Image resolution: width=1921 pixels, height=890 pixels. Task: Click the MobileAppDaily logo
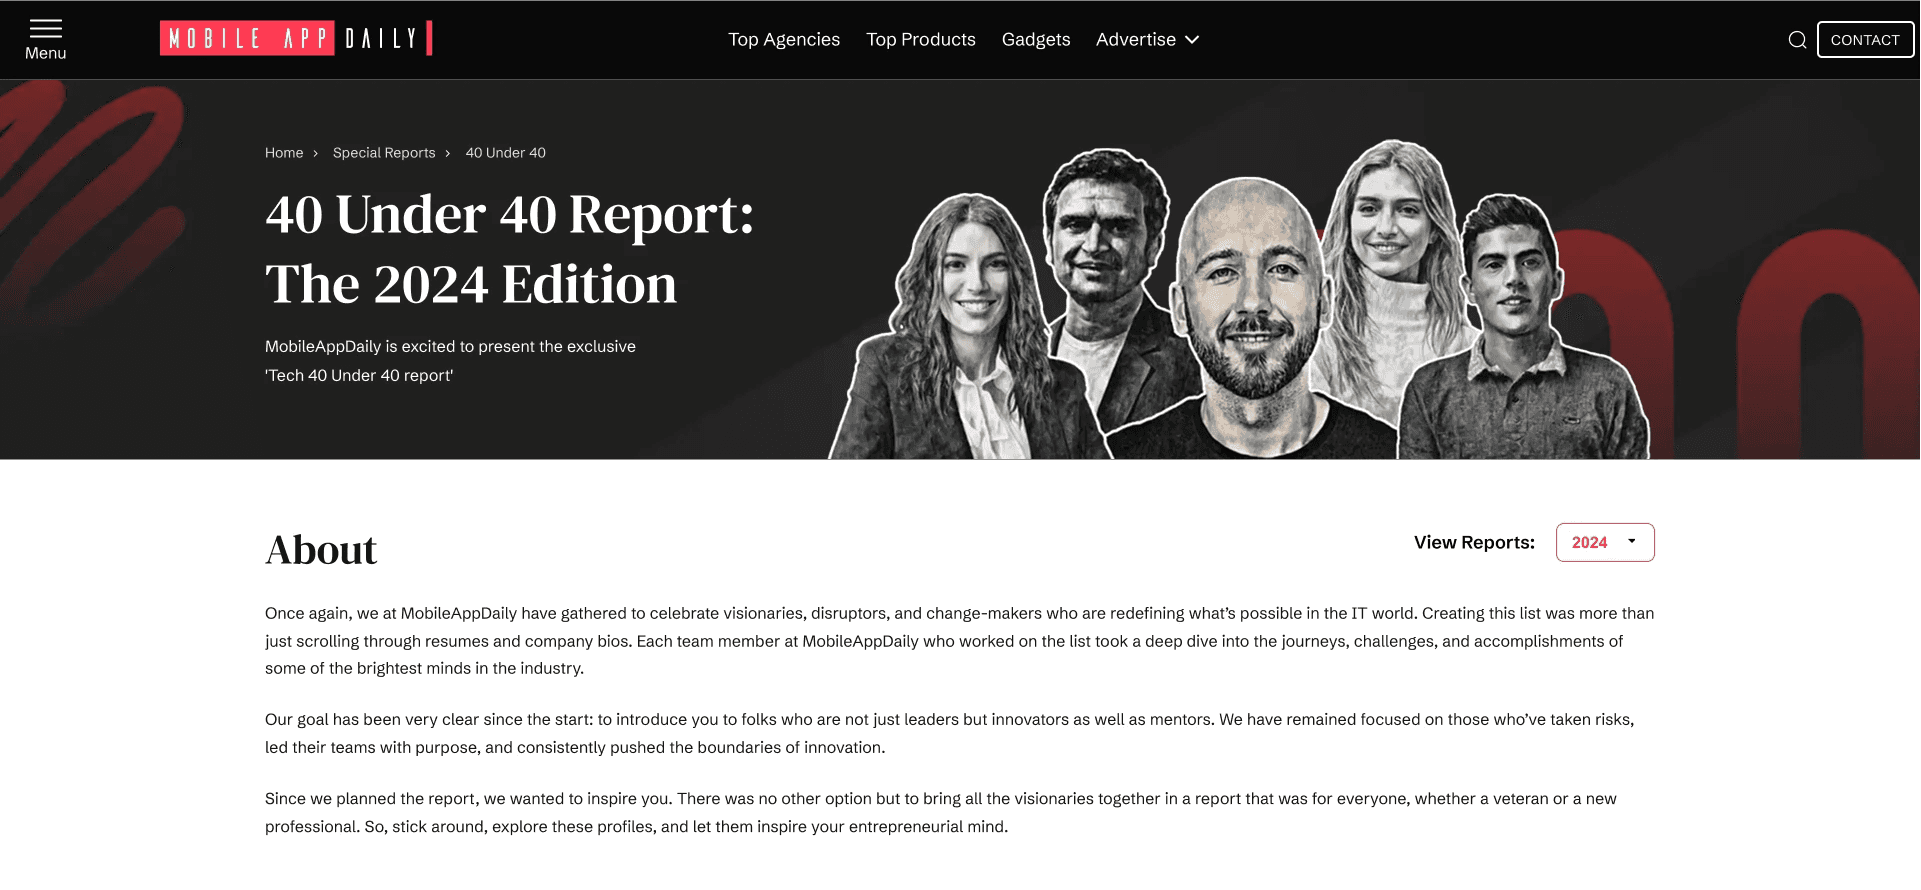(x=296, y=38)
